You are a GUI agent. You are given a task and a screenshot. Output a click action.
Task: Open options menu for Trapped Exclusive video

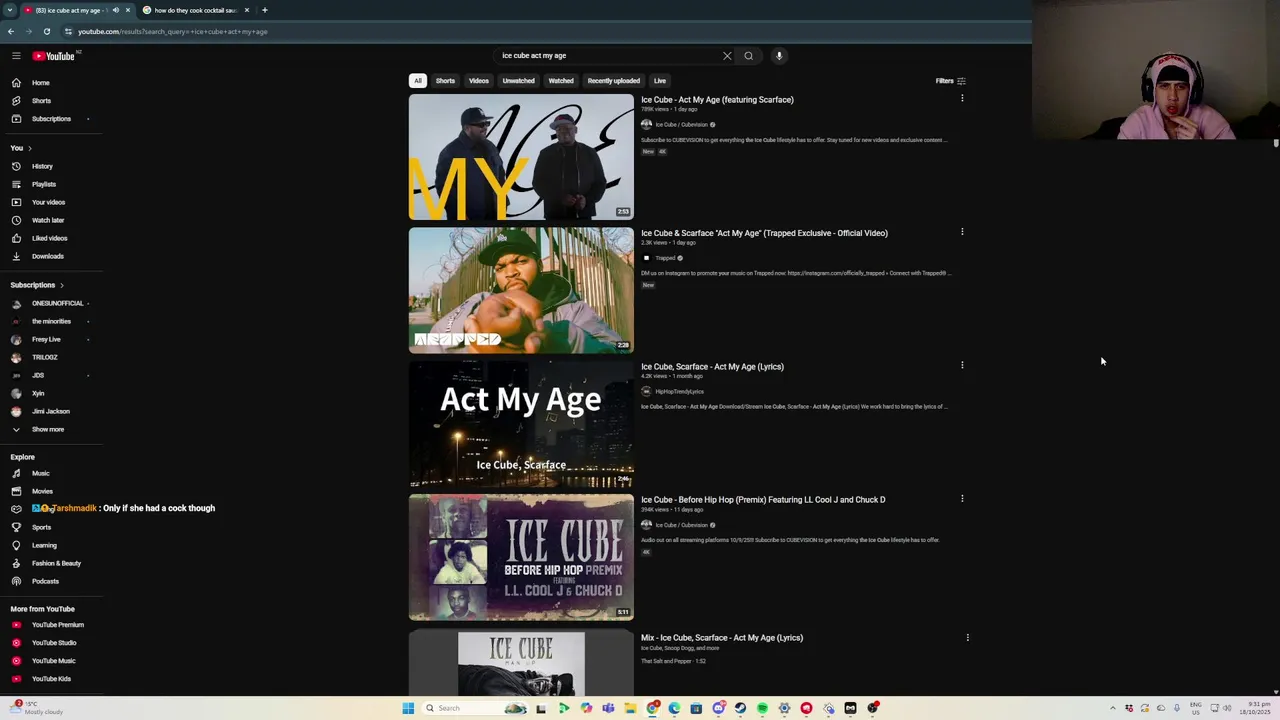click(962, 232)
